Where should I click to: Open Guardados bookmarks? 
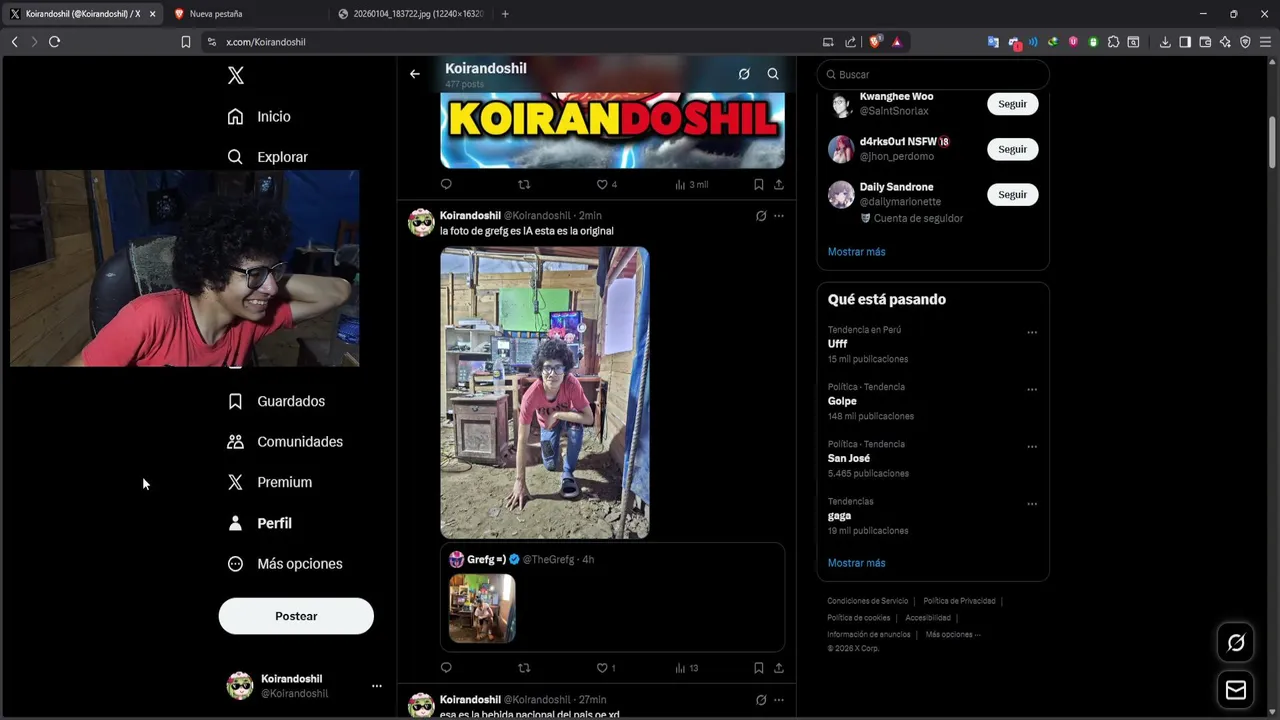[276, 401]
